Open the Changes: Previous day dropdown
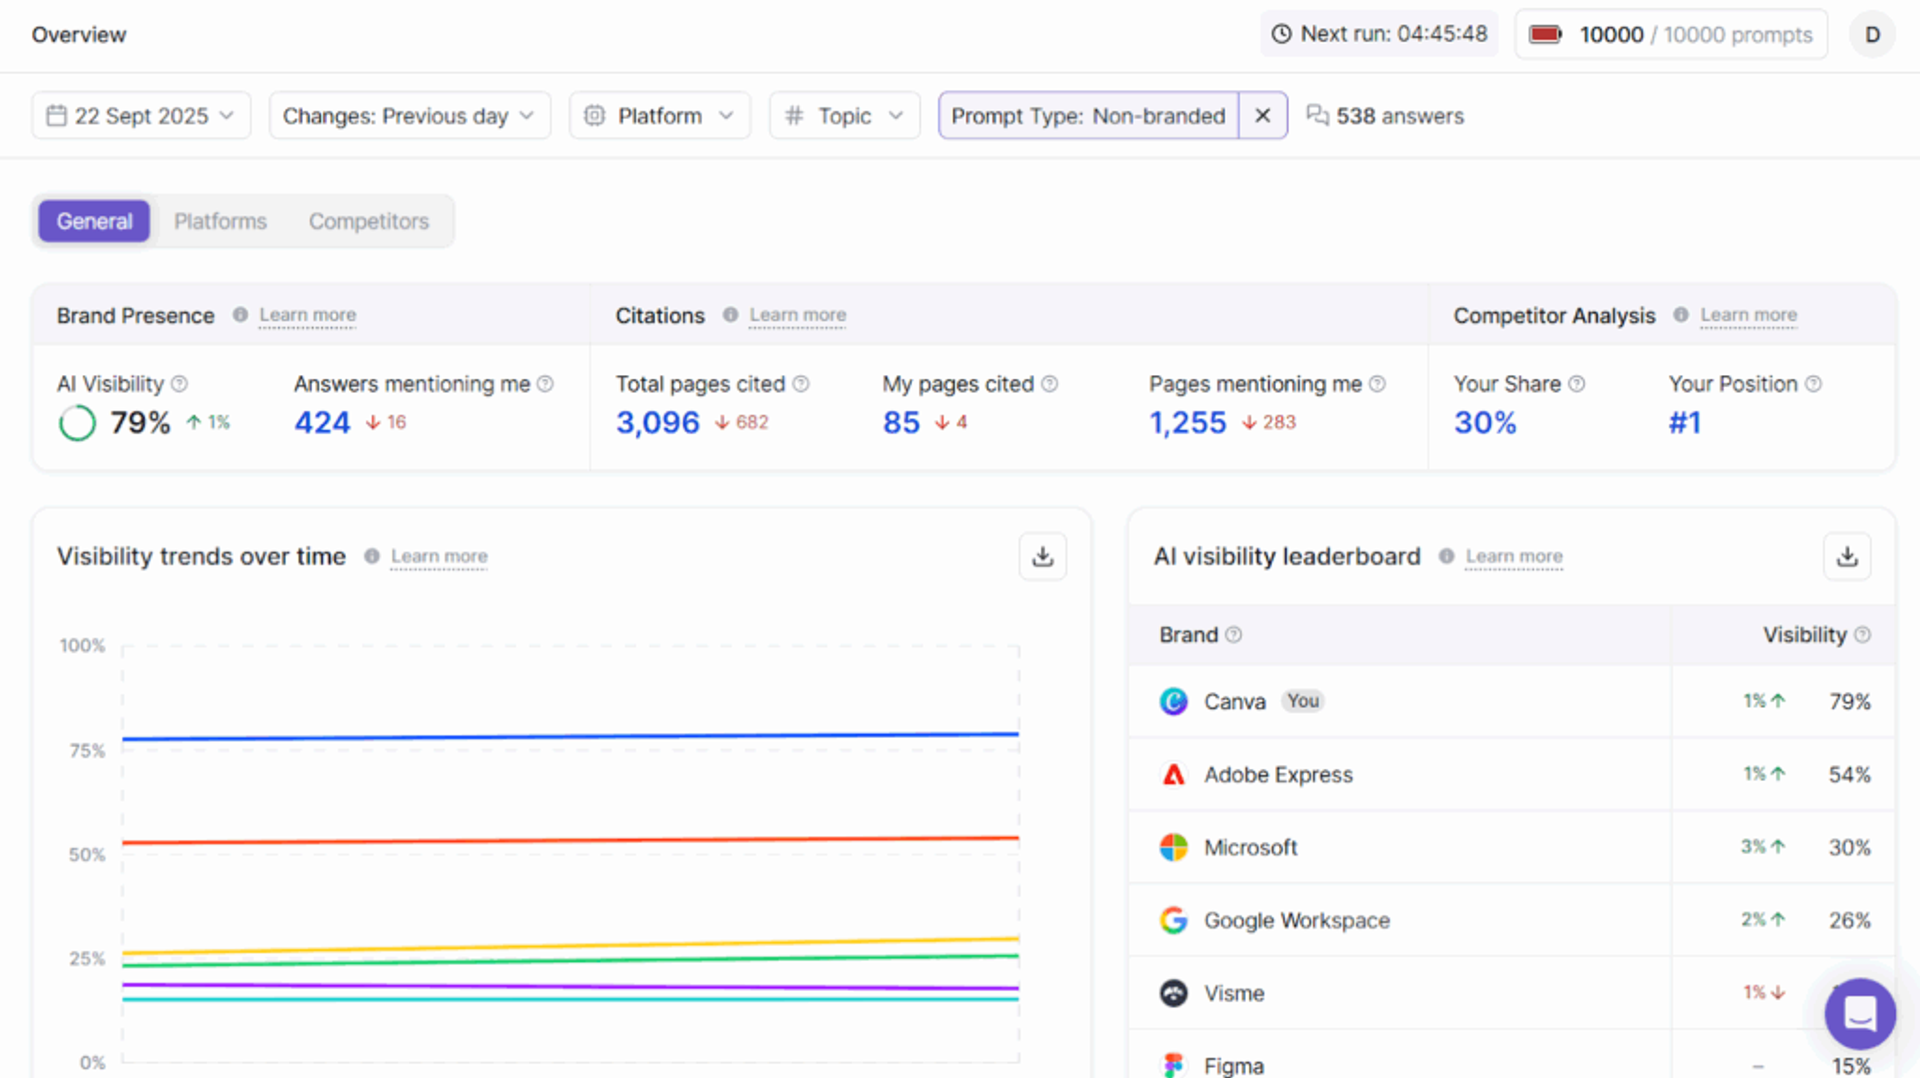The height and width of the screenshot is (1078, 1920). point(409,116)
